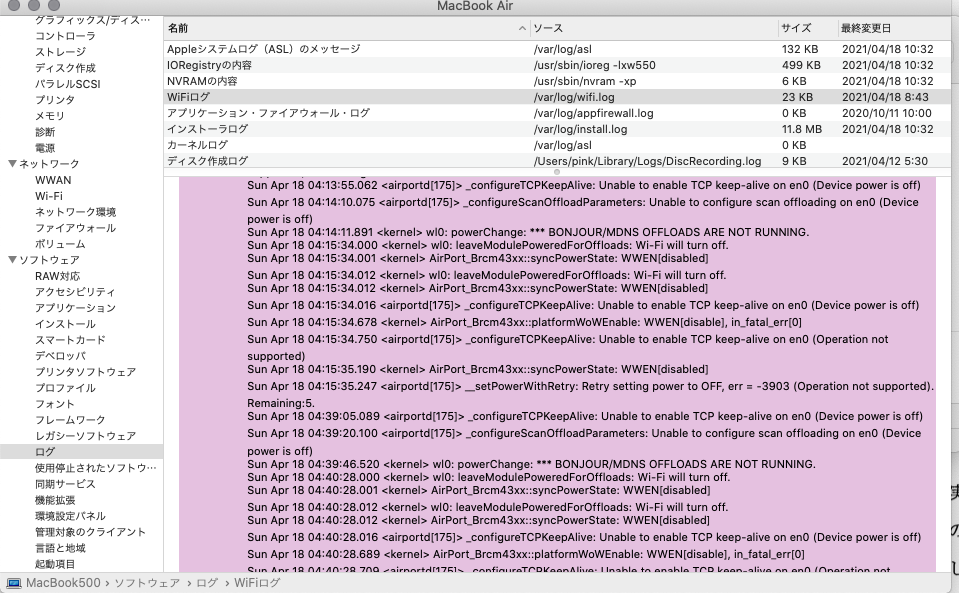Open ディスク作成 in sidebar
The image size is (959, 593).
tap(65, 68)
